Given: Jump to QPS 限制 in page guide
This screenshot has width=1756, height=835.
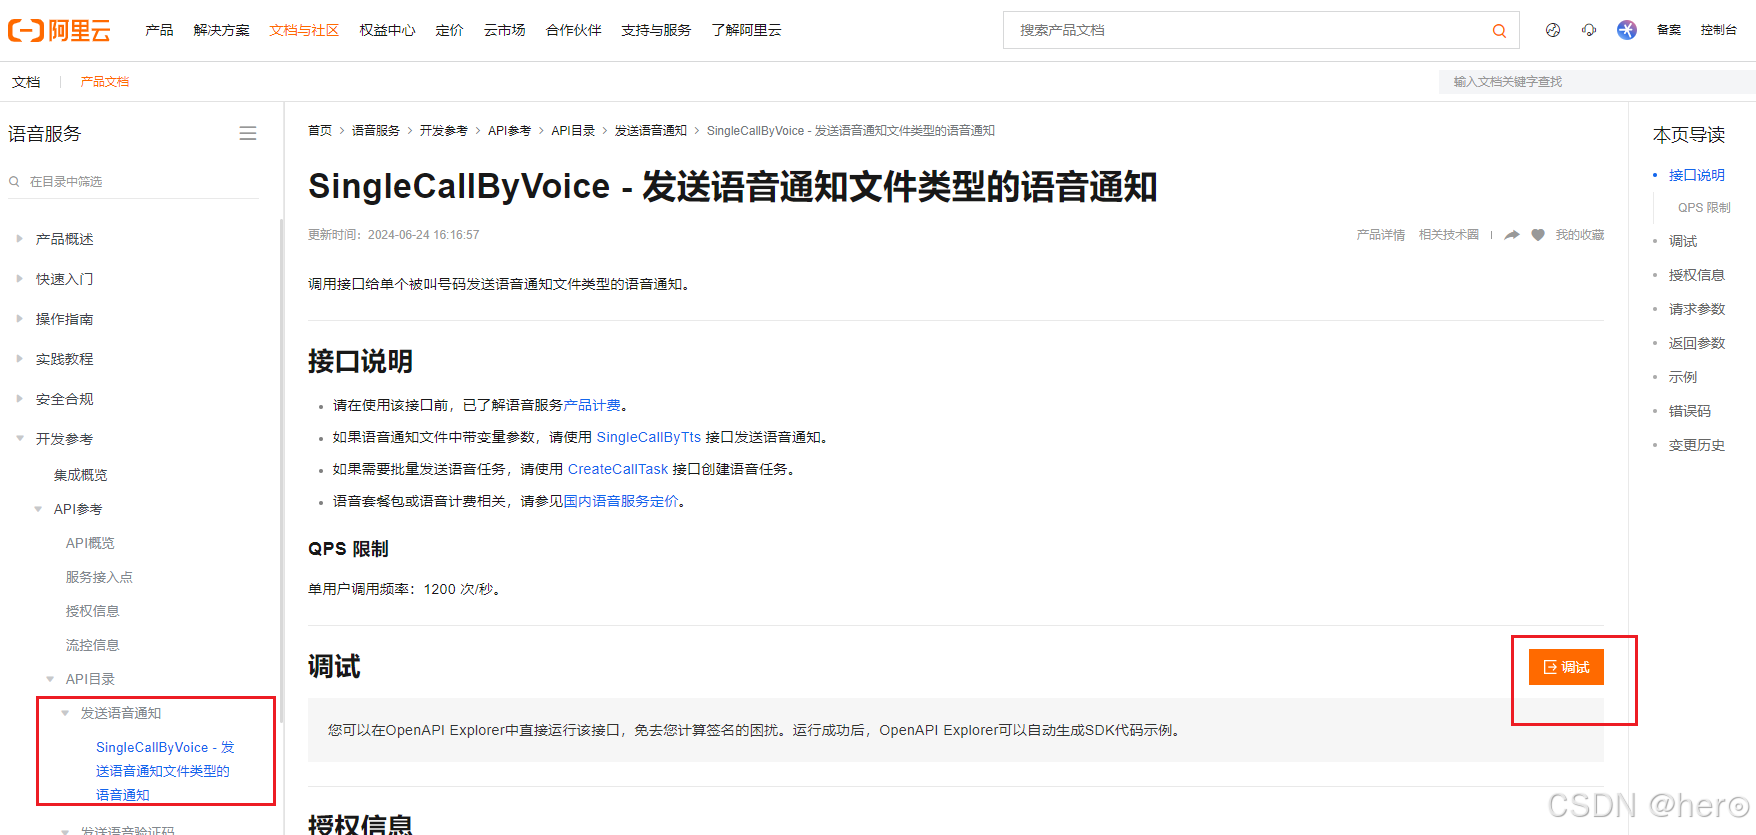Looking at the screenshot, I should click(1704, 208).
